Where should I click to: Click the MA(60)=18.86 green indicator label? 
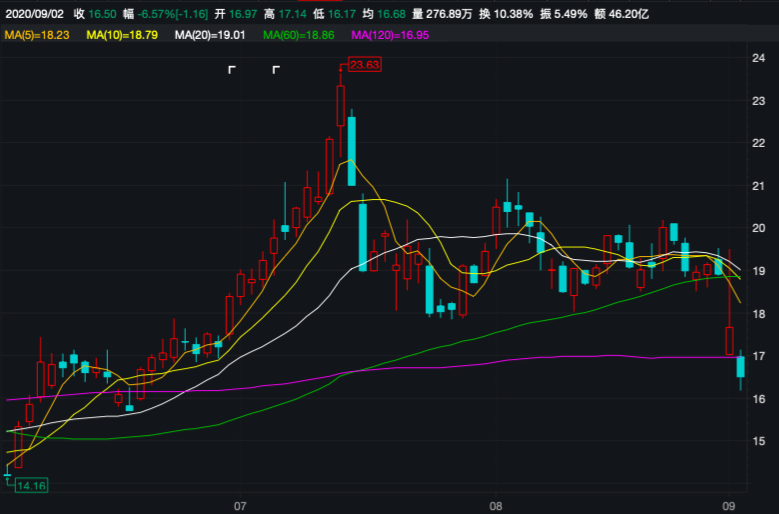300,35
